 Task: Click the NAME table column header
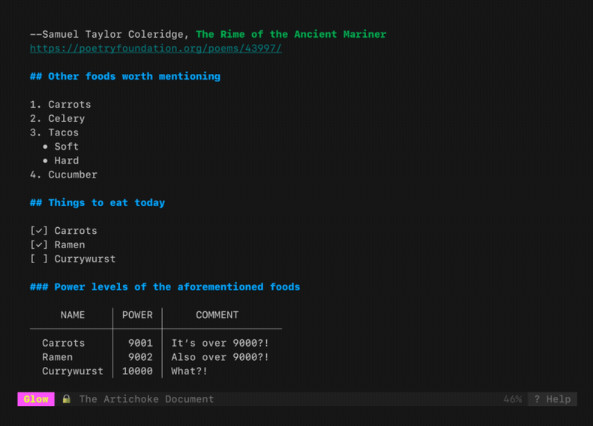click(73, 315)
